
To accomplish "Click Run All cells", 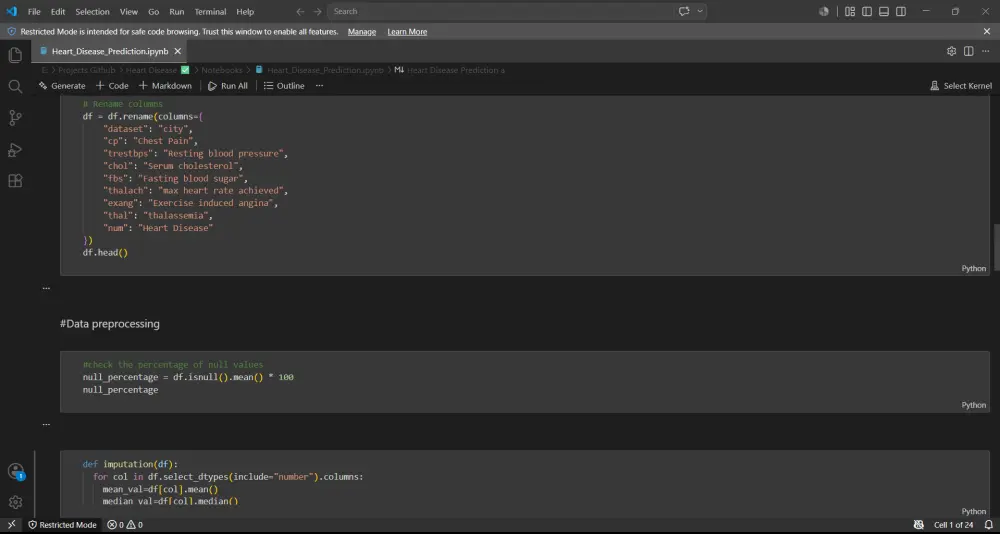I will pos(228,85).
